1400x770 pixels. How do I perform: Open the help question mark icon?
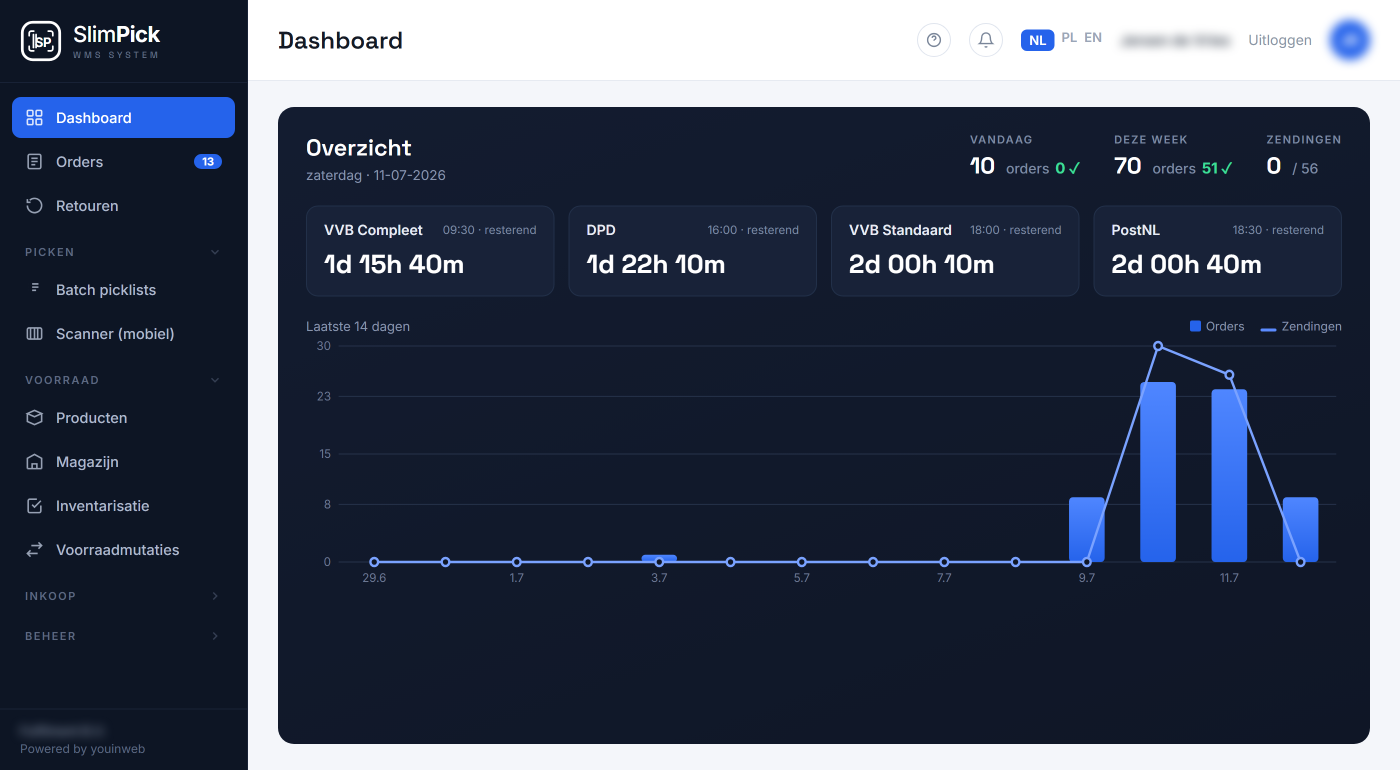pos(934,40)
